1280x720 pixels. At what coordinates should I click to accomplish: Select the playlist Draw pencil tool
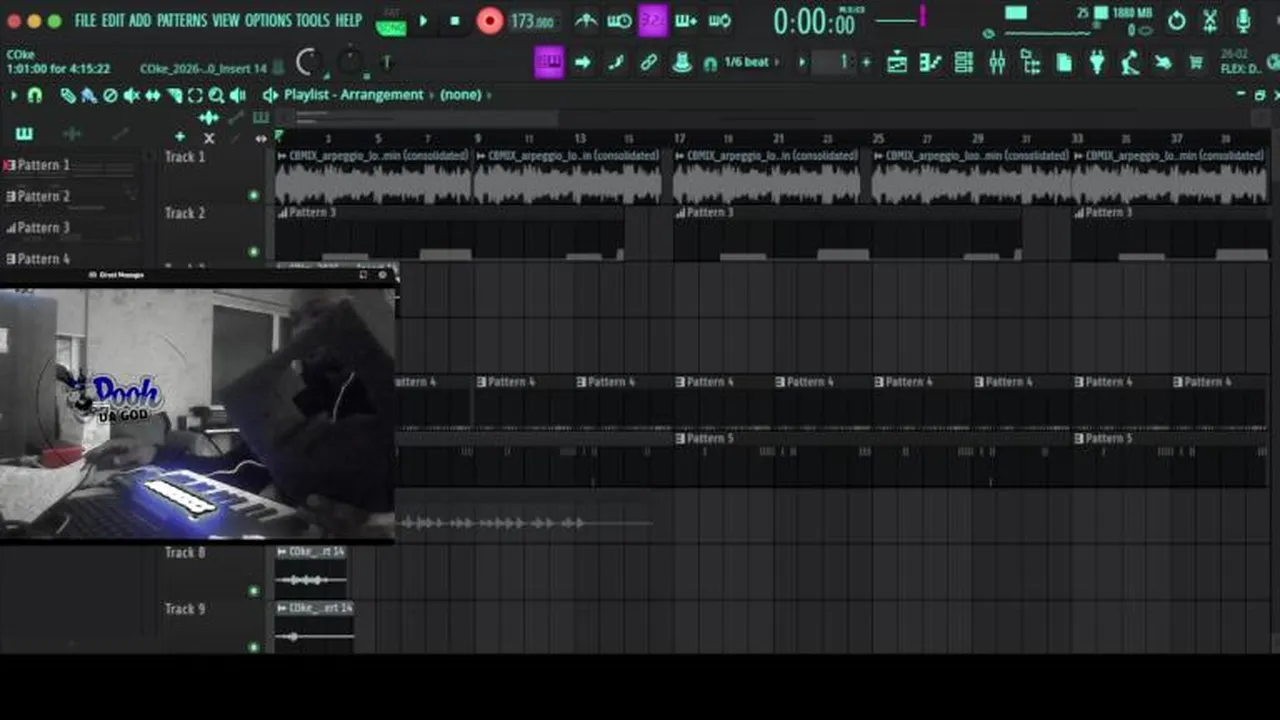tap(68, 95)
